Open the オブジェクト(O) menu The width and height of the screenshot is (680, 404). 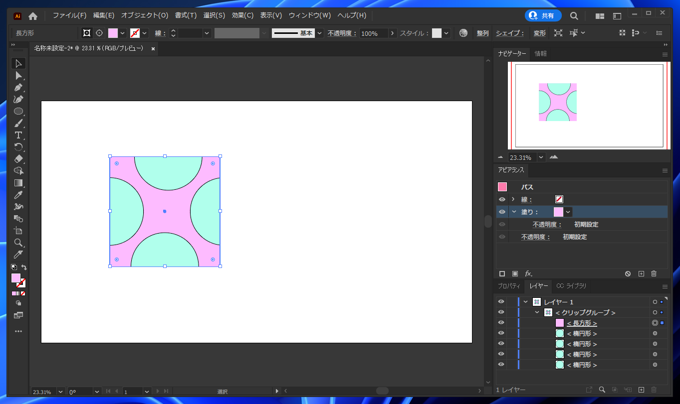click(x=144, y=16)
